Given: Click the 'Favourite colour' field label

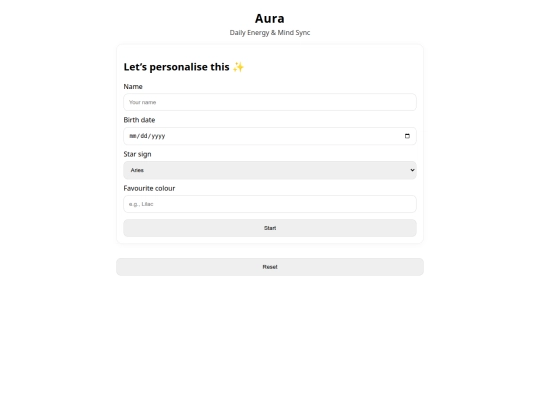Looking at the screenshot, I should pos(149,188).
